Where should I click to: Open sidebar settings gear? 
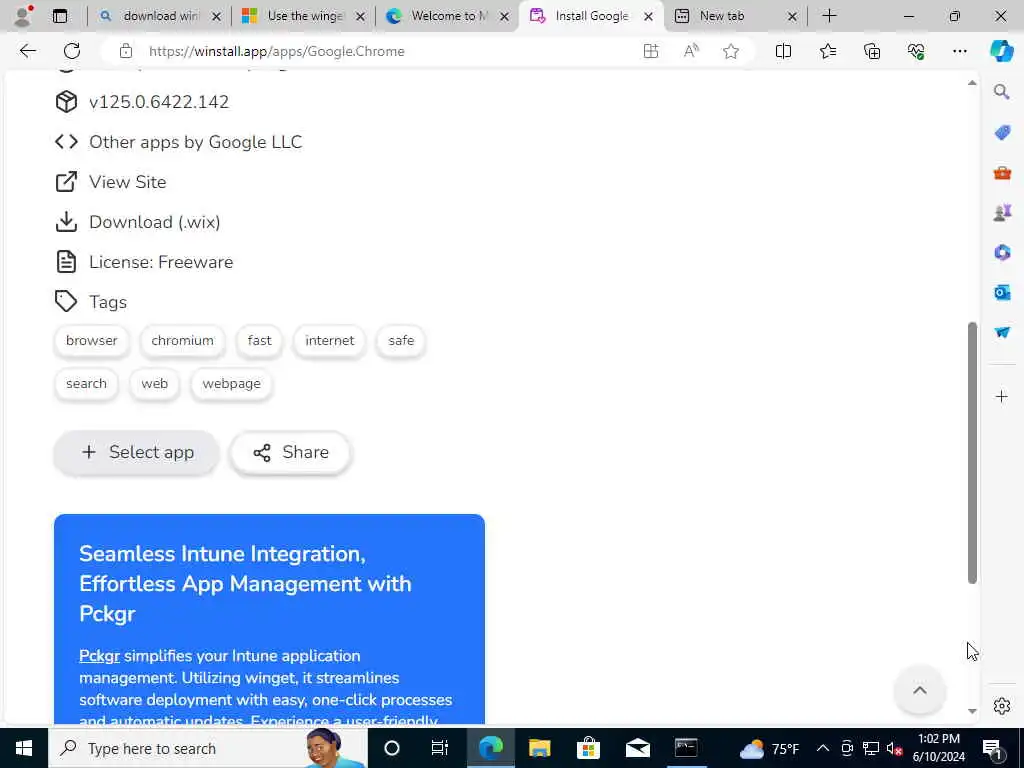click(1001, 706)
